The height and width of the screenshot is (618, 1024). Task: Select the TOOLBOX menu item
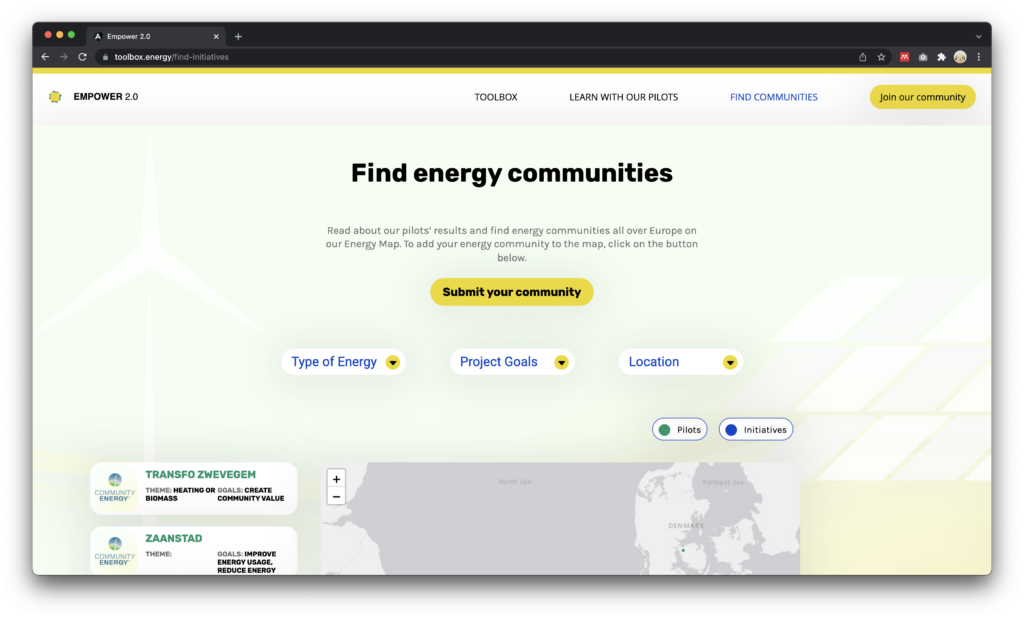tap(495, 97)
